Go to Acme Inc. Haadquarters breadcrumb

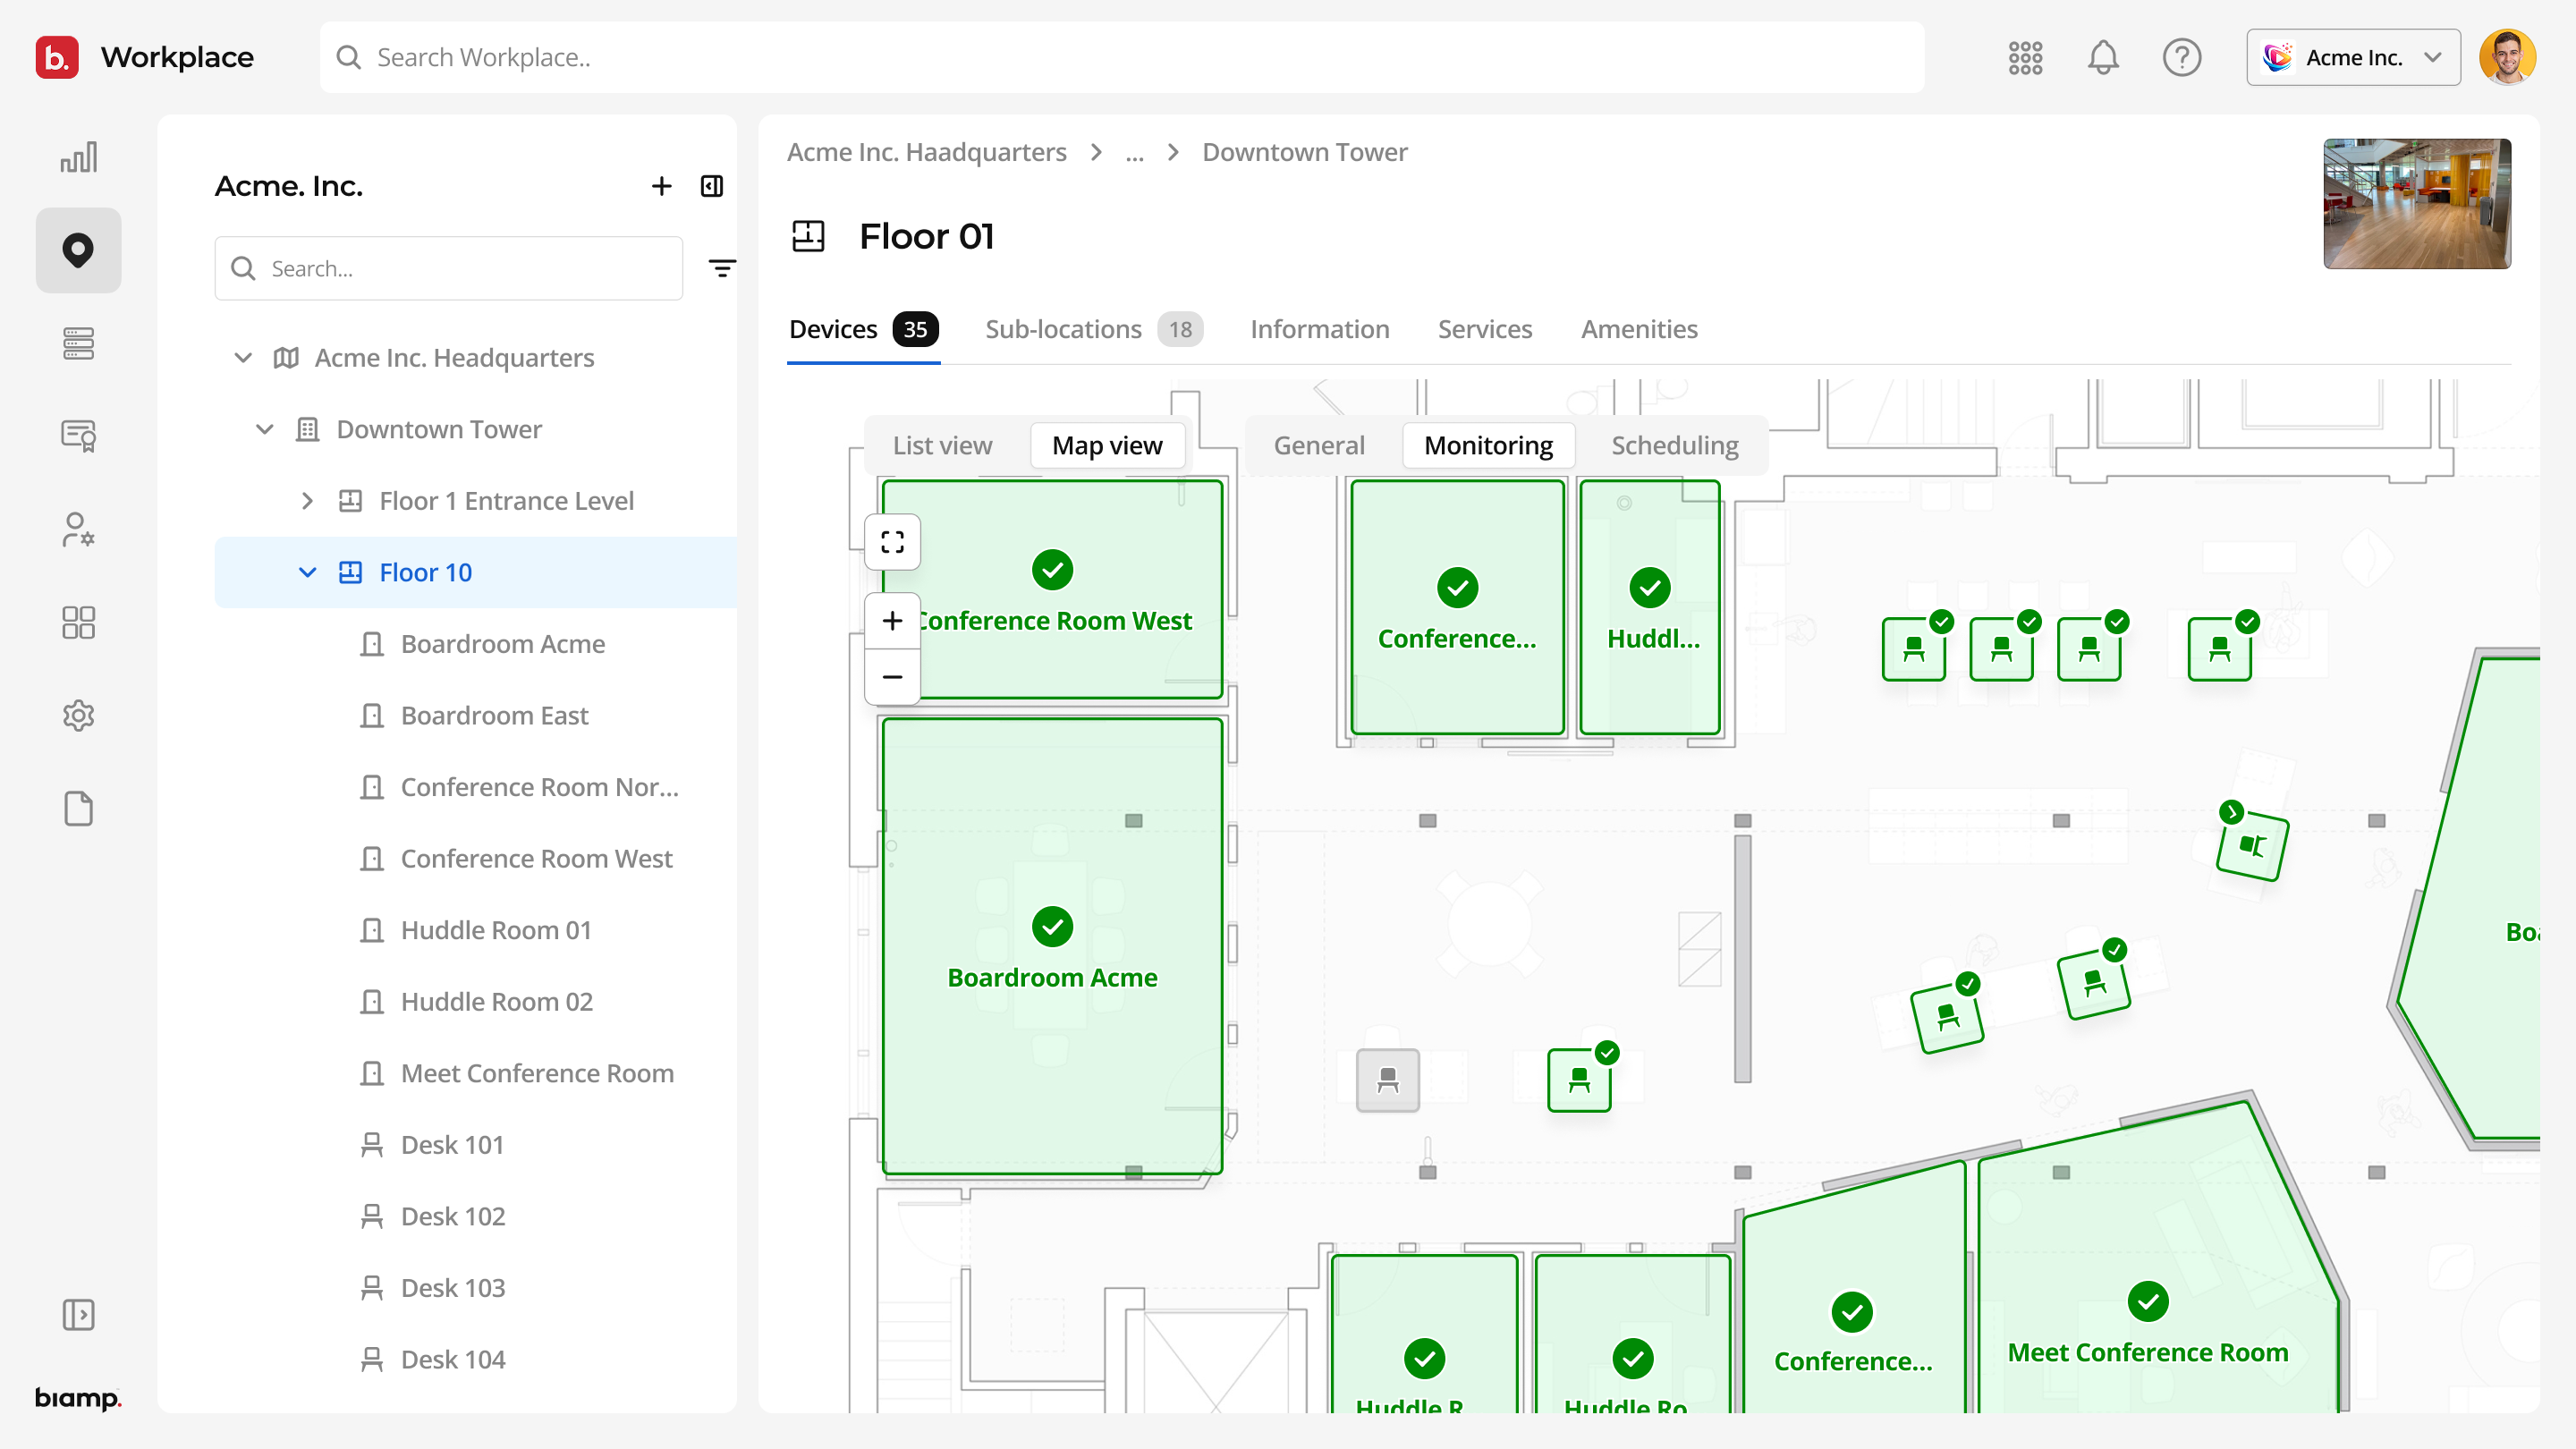(x=926, y=152)
